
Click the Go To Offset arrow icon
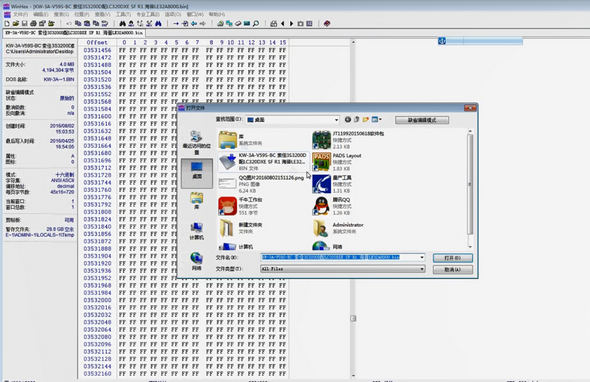[x=176, y=23]
